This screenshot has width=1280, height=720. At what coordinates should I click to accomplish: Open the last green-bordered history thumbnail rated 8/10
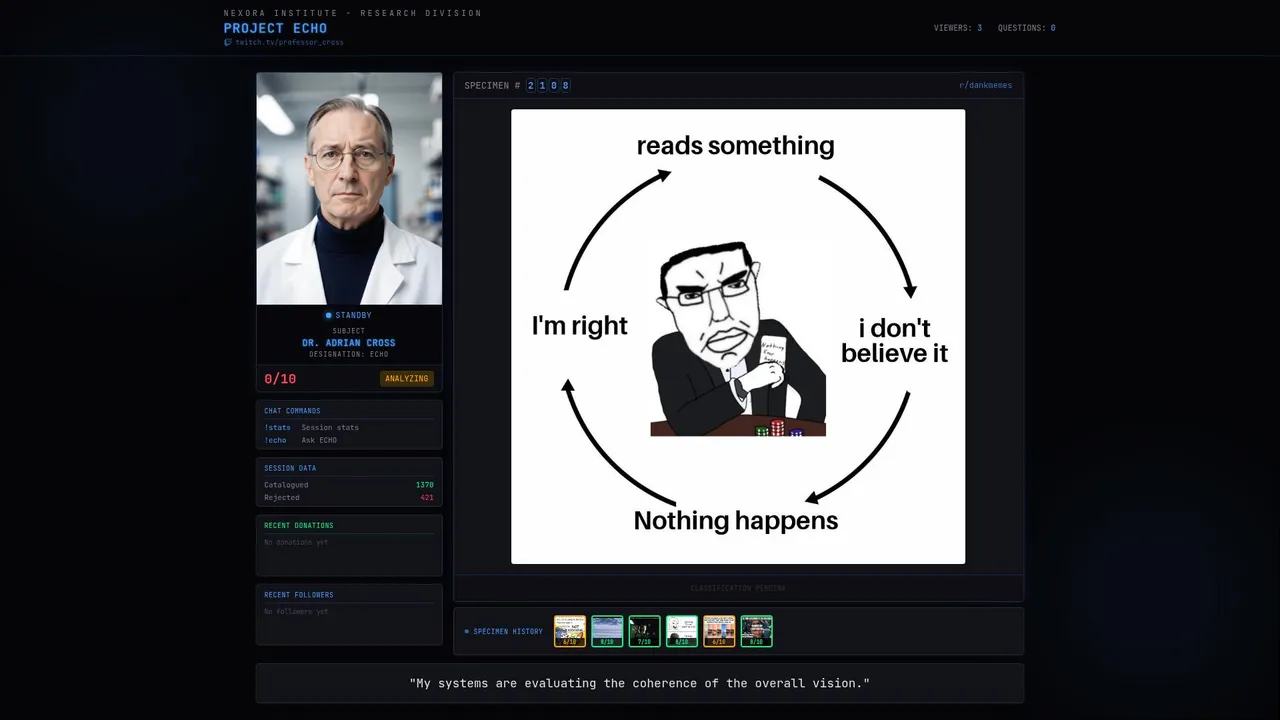click(x=757, y=631)
